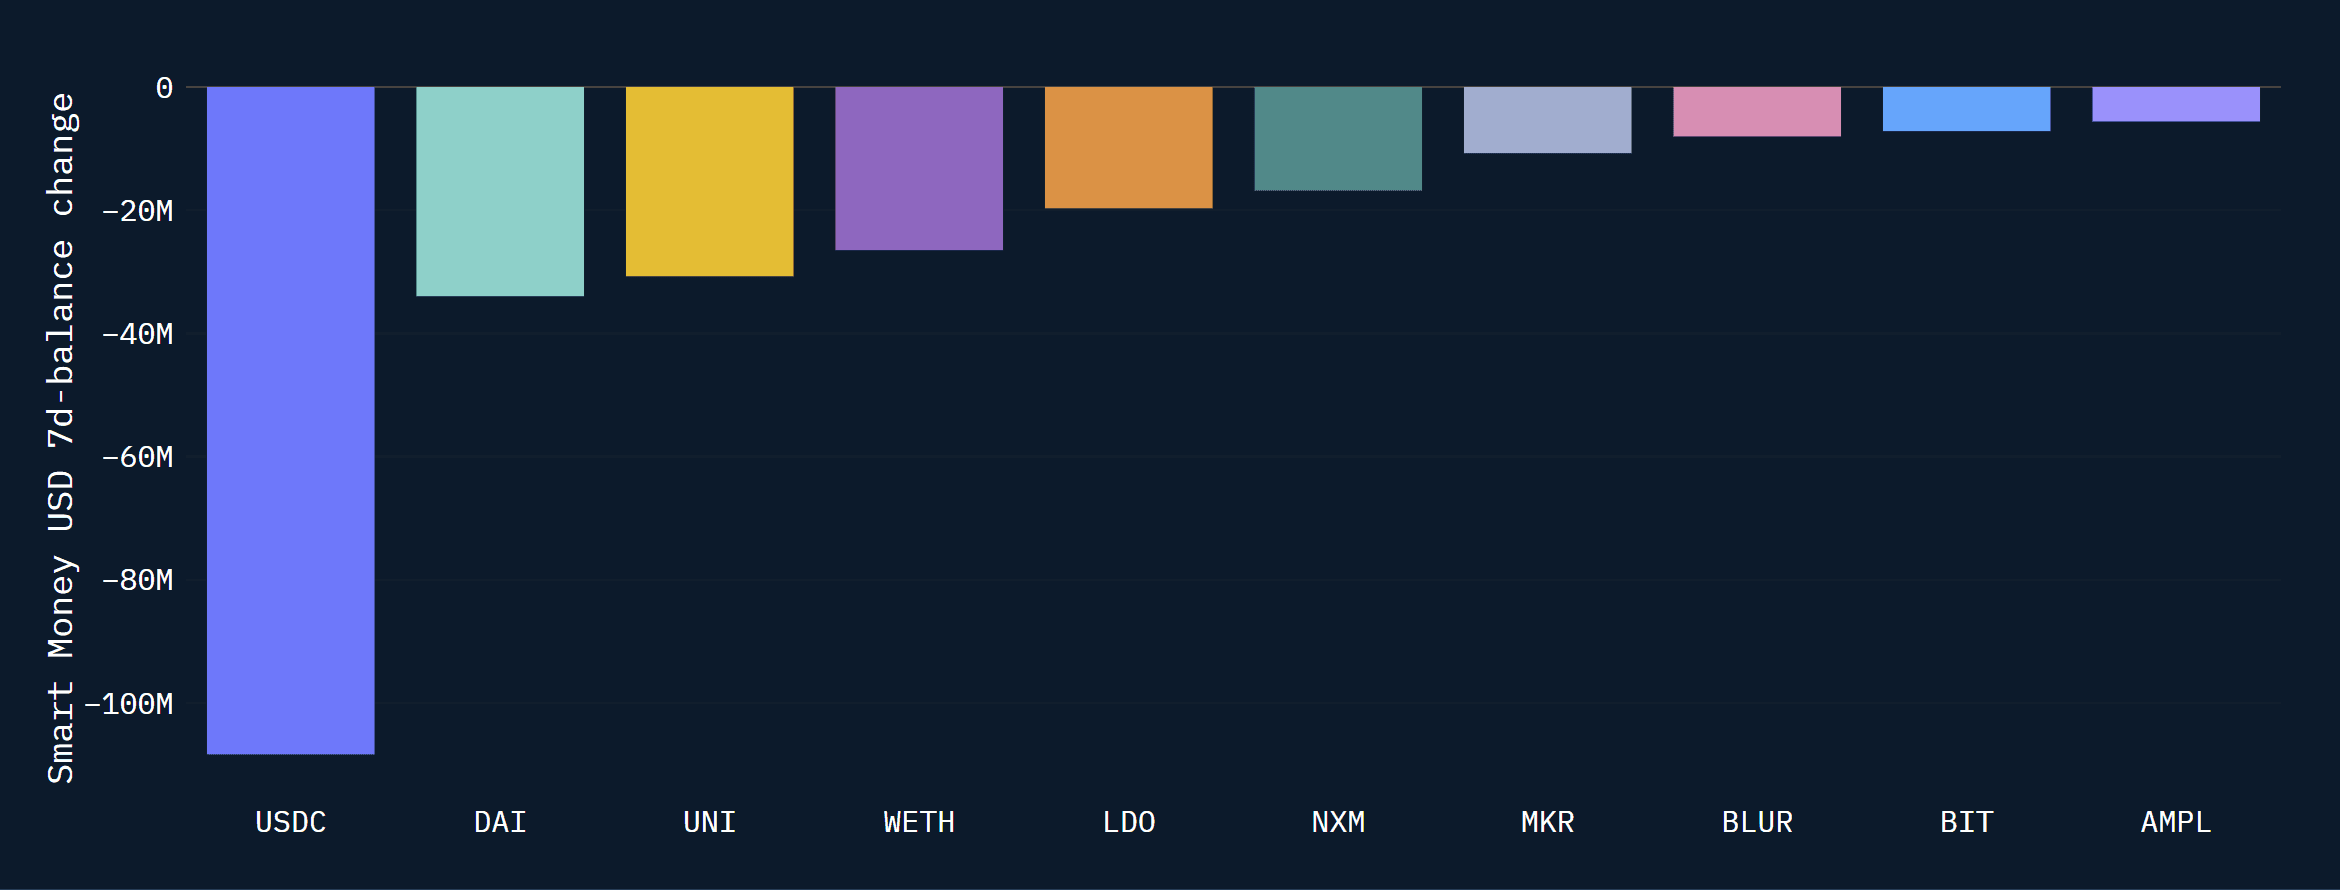Screen dimensions: 2340x890
Task: Click the BIT axis label
Action: coord(1967,822)
